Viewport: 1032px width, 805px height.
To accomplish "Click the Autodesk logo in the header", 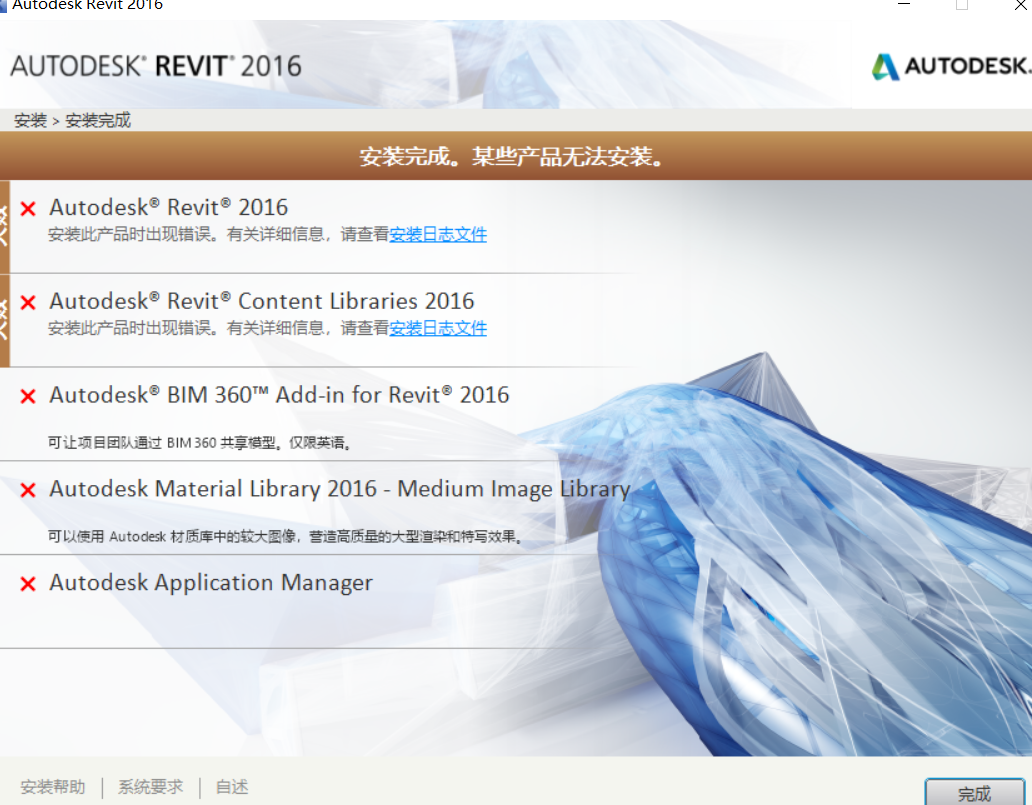I will (x=950, y=66).
